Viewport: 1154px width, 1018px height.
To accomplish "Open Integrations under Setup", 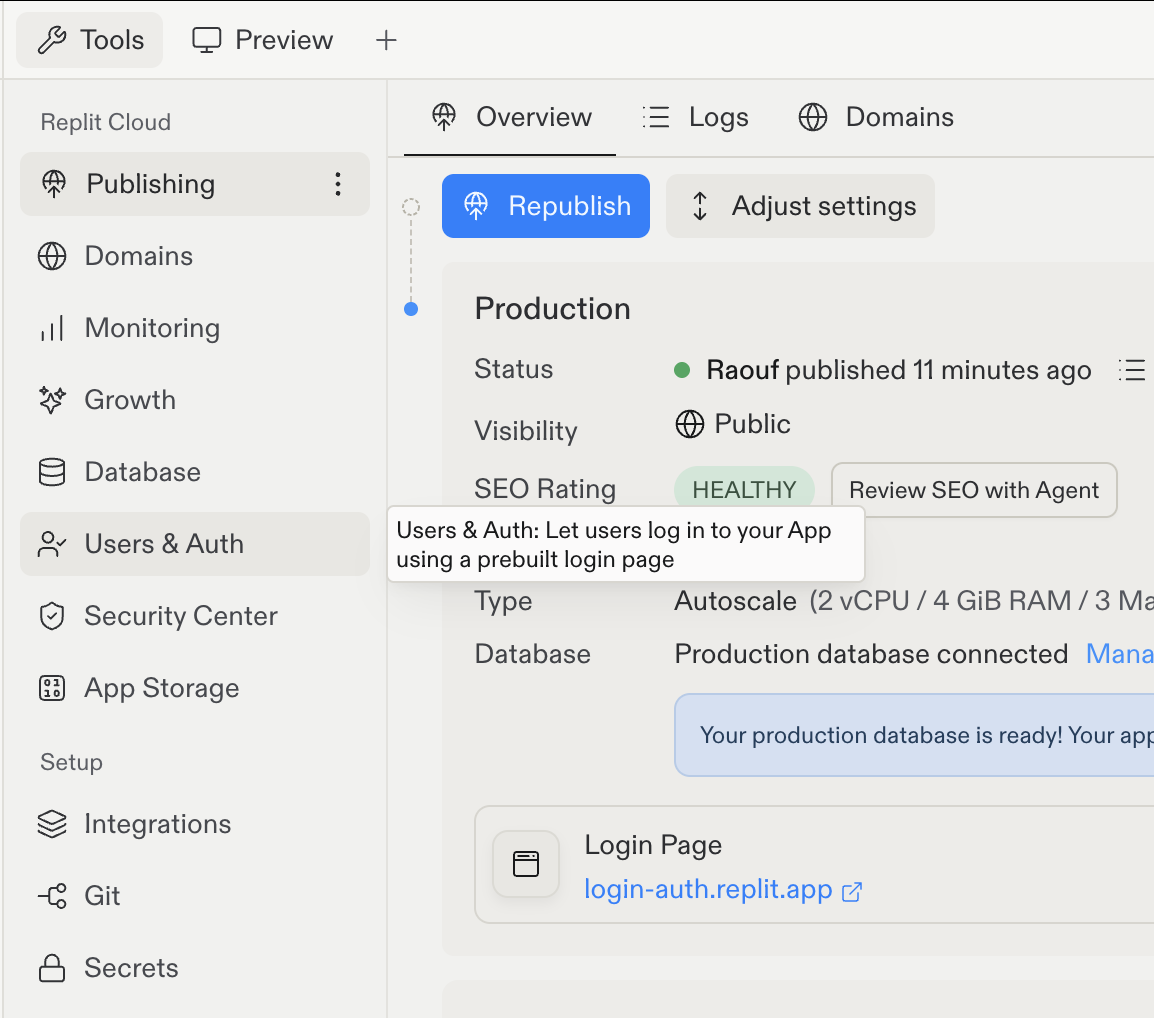I will [x=194, y=824].
